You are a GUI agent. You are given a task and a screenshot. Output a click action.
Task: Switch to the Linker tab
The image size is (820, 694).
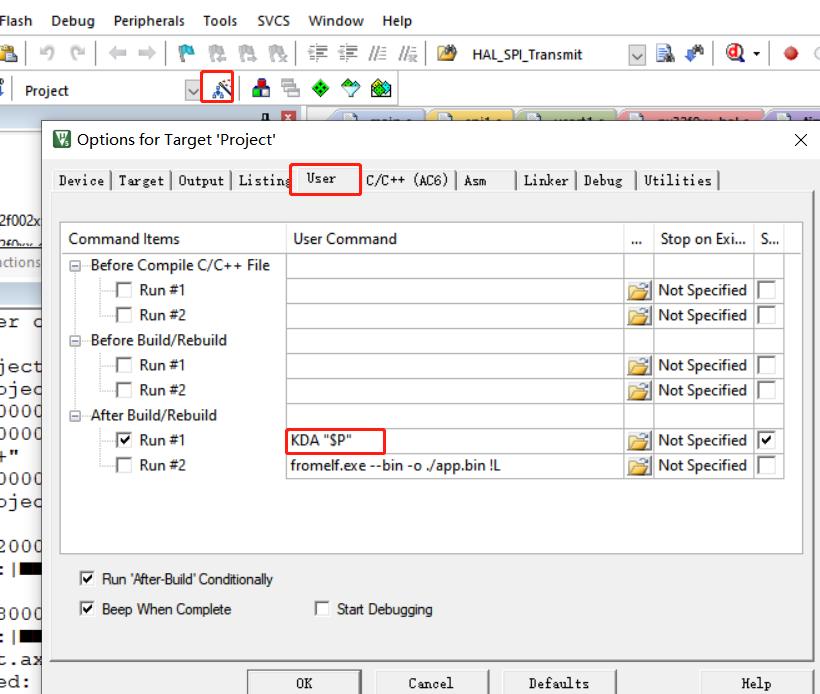tap(545, 180)
